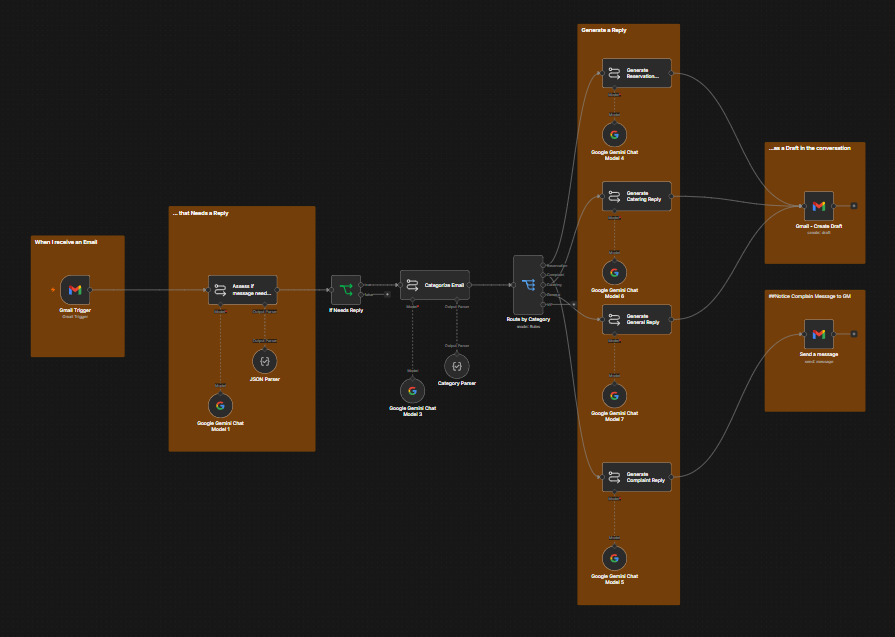895x637 pixels.
Task: Click the Model connector under Categorize Email
Action: (x=412, y=300)
